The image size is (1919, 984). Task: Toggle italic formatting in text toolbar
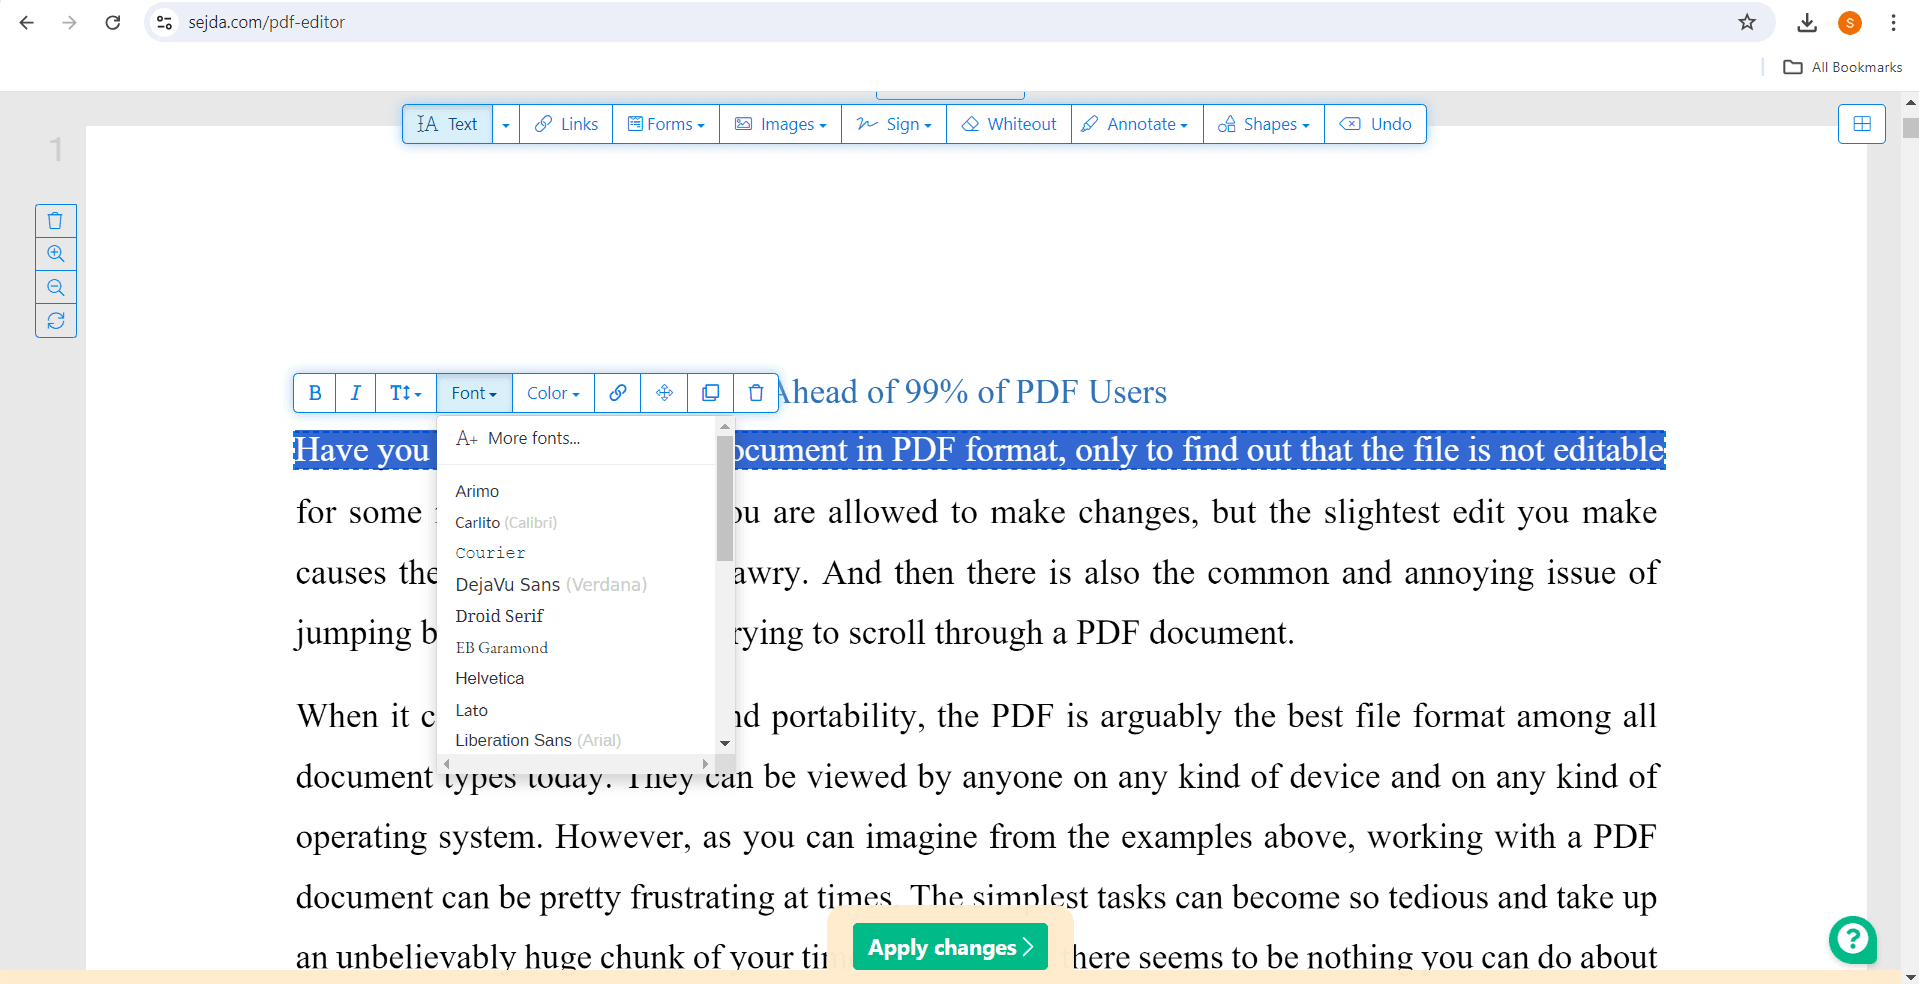click(x=355, y=393)
